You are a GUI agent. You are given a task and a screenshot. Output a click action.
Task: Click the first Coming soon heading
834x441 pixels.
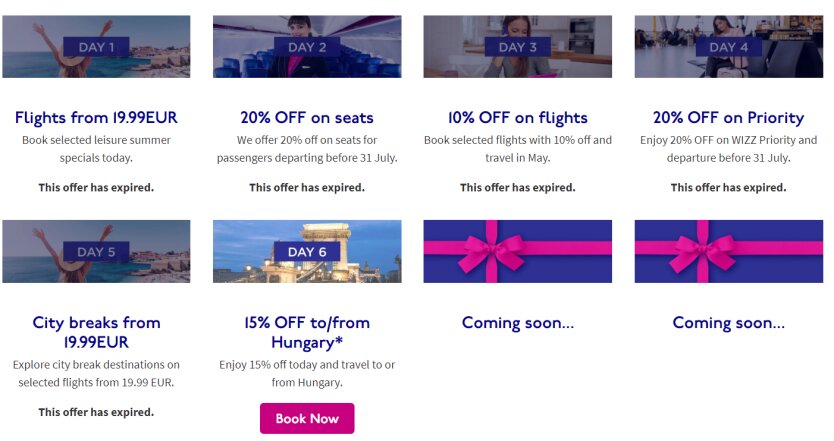[518, 323]
